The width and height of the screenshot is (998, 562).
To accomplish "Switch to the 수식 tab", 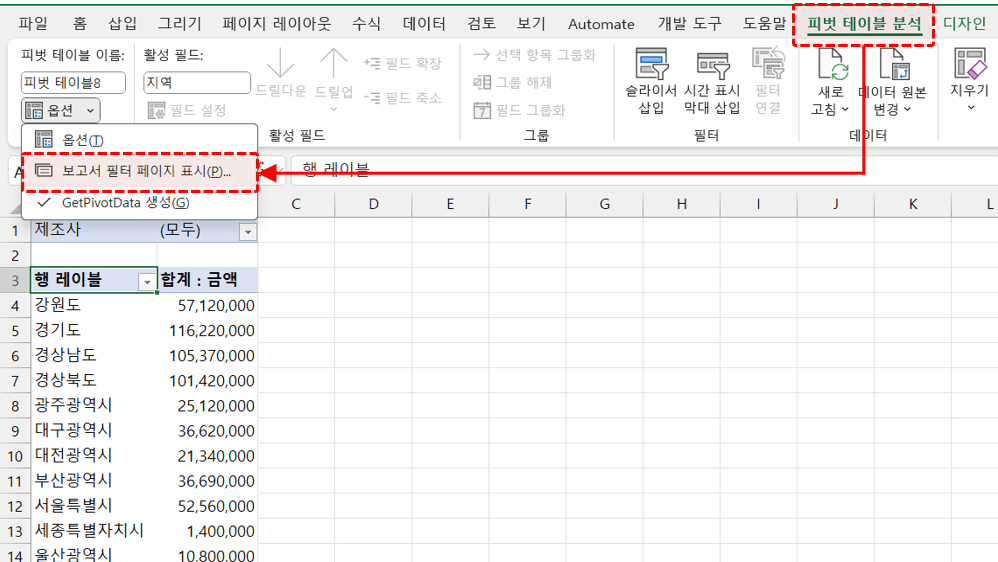I will 367,24.
